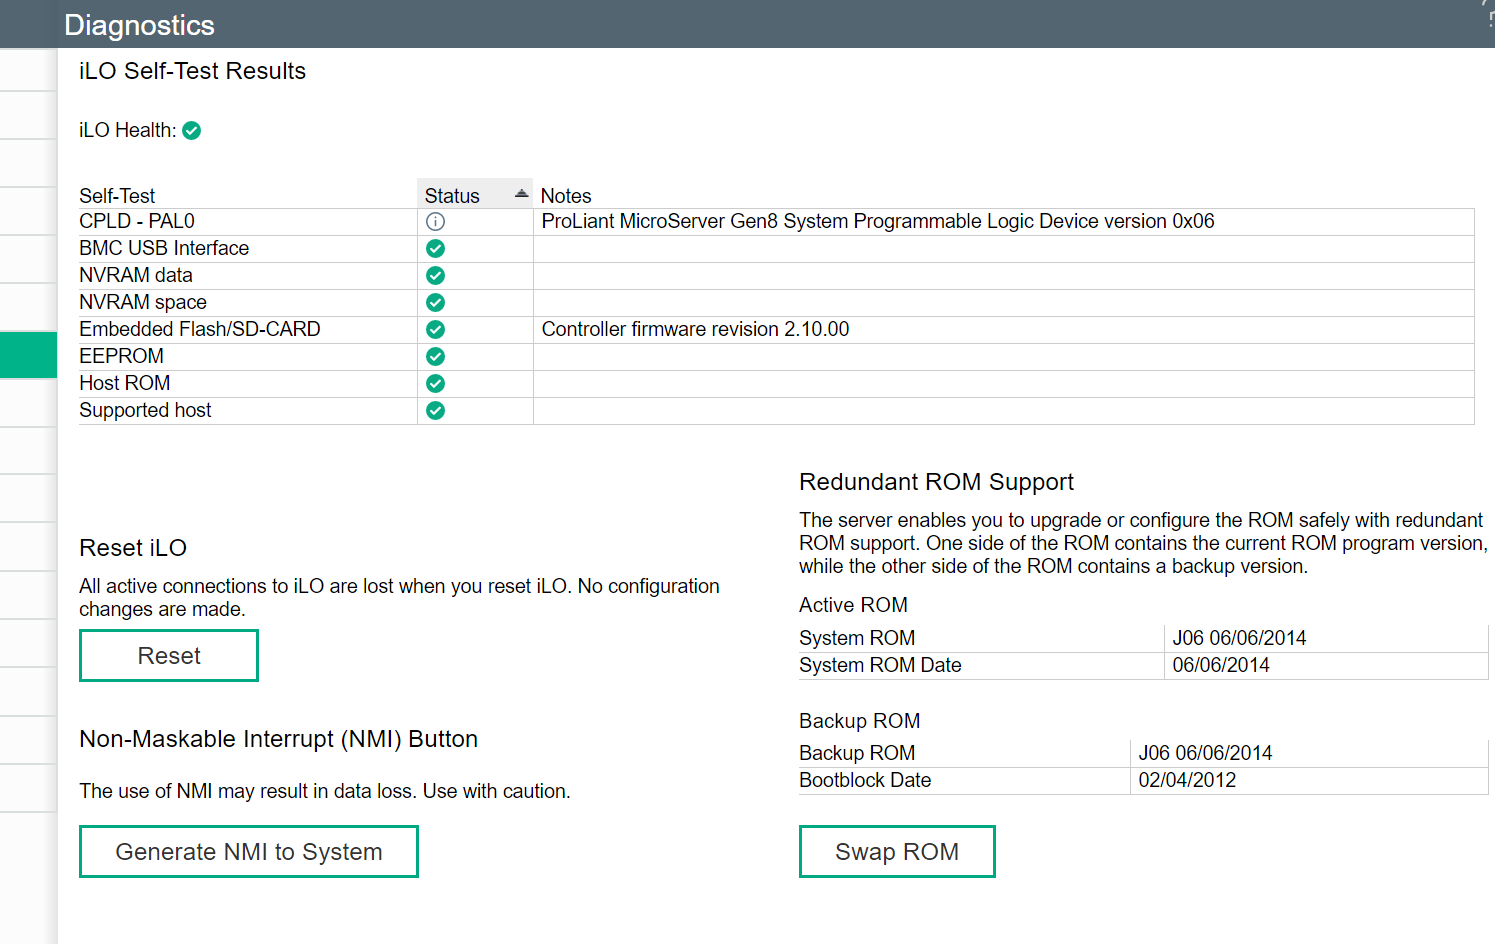Click the Host ROM status check icon
Screen dimensions: 1495x944
click(x=435, y=383)
